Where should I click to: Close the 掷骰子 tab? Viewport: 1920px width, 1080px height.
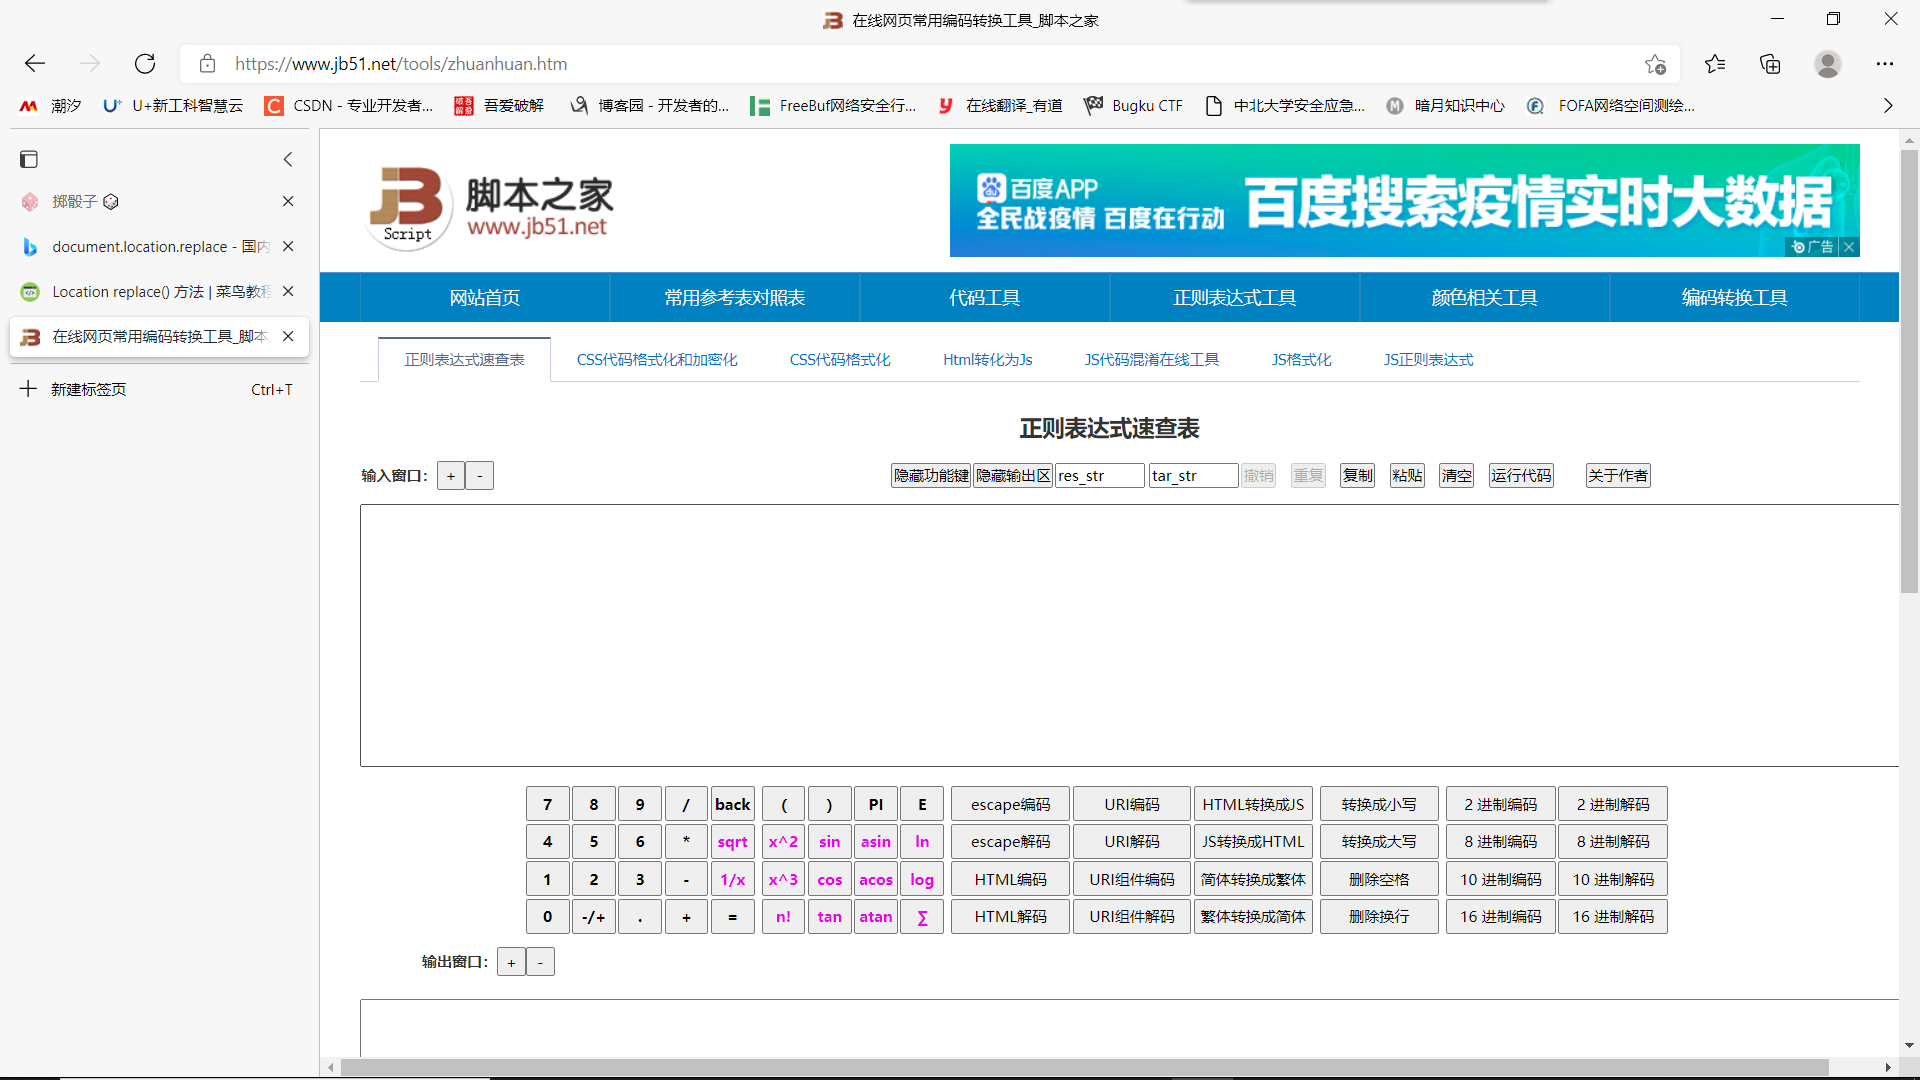[x=288, y=201]
